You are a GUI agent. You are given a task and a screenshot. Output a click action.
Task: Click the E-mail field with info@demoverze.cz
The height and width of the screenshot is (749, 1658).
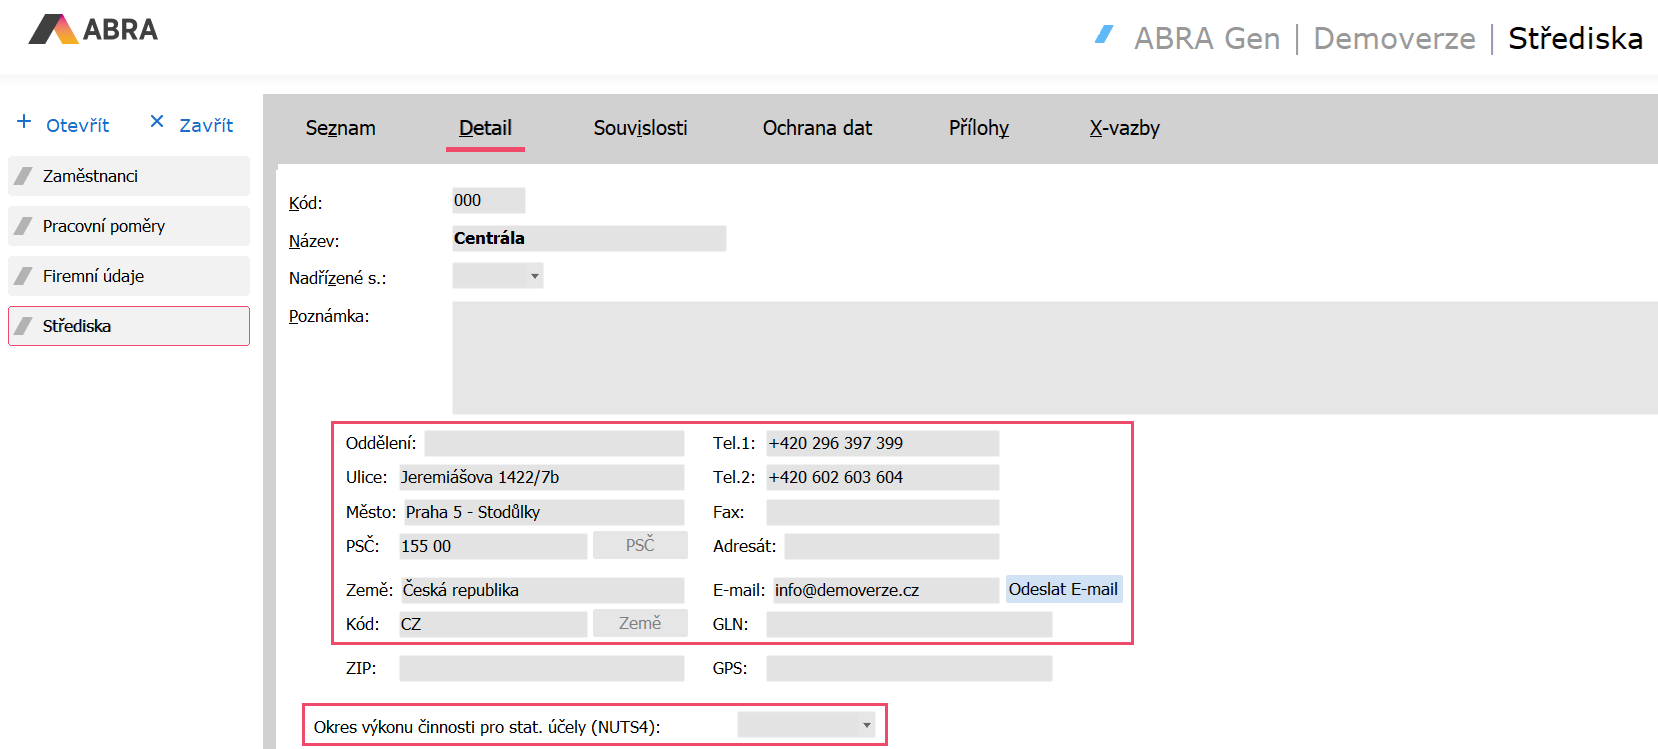[885, 590]
